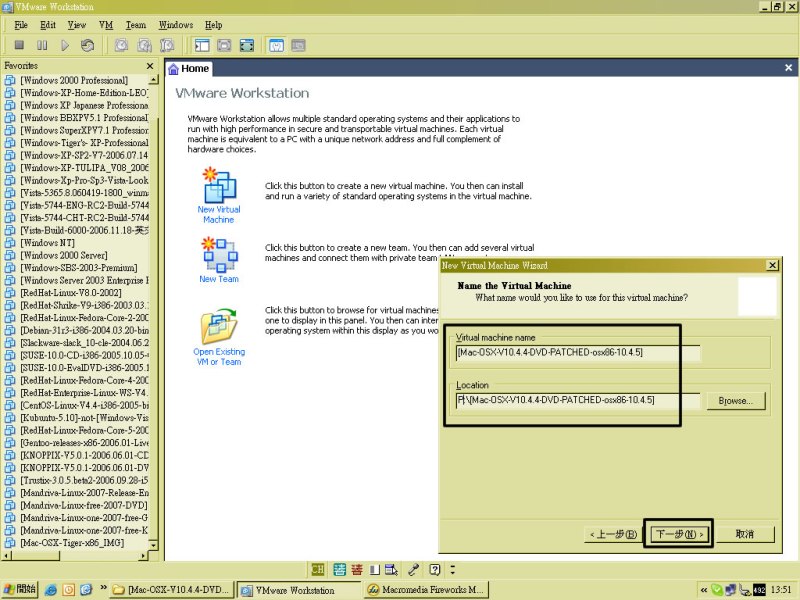This screenshot has height=600, width=800.
Task: Open the [Mac-OSX-V10.4.4-DVD... folder taskbar button
Action: click(x=172, y=590)
